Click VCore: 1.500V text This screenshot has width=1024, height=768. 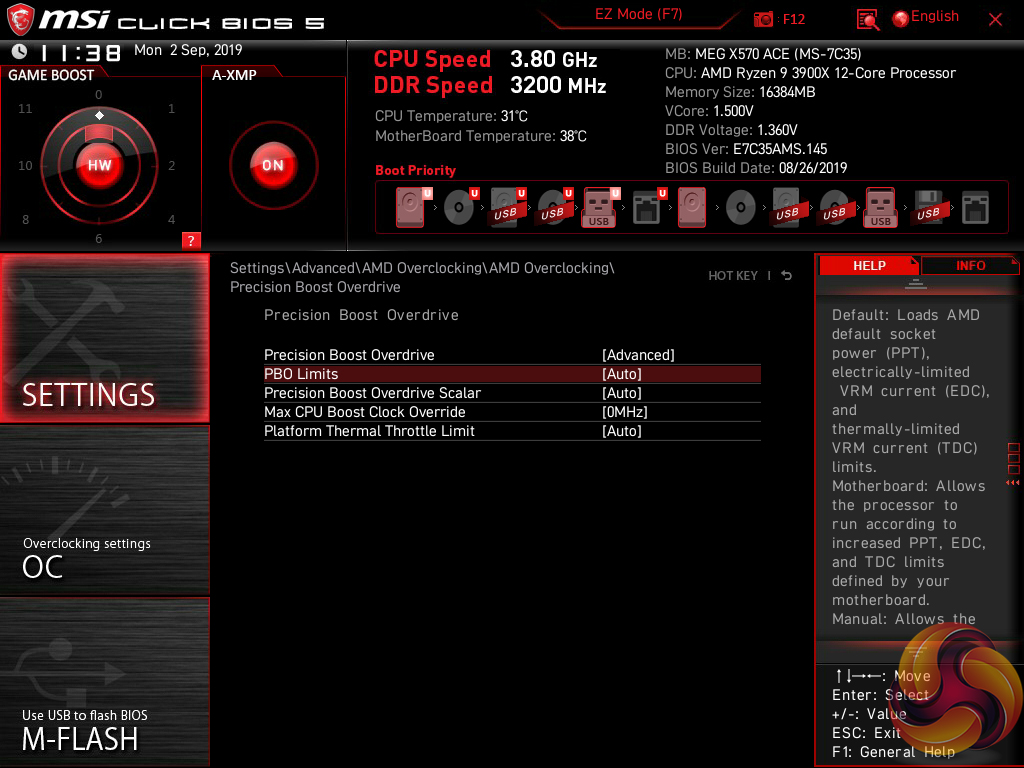tap(709, 111)
